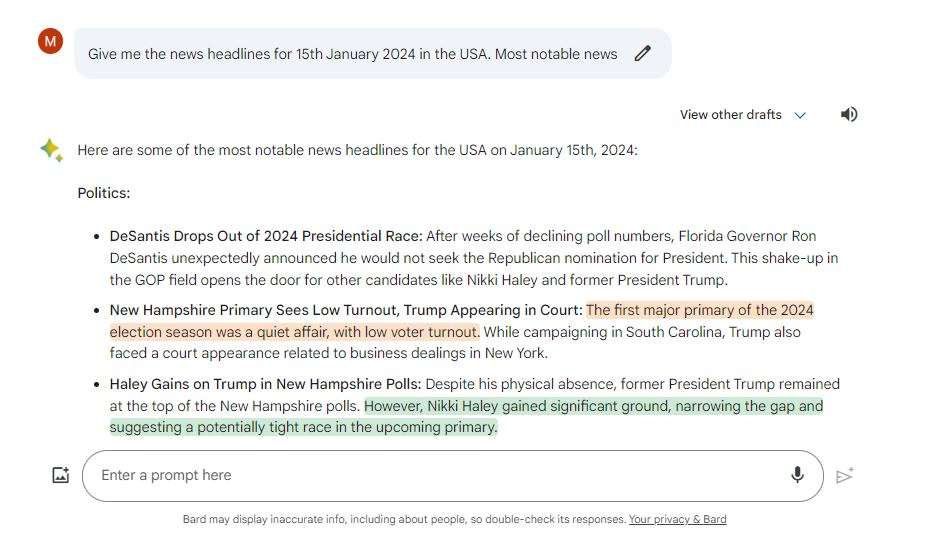Click the DeSantis Drops Out headline
Viewport: 948px width, 537px height.
coord(266,236)
